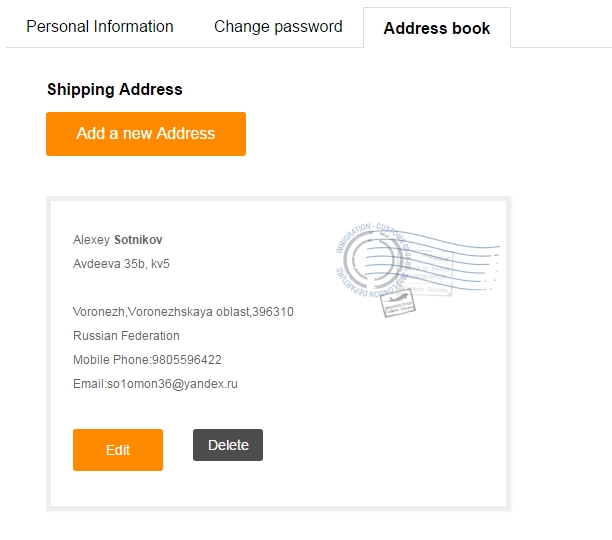Viewport: 612px width, 540px height.
Task: Click the small postage stamp icon
Action: pos(398,302)
